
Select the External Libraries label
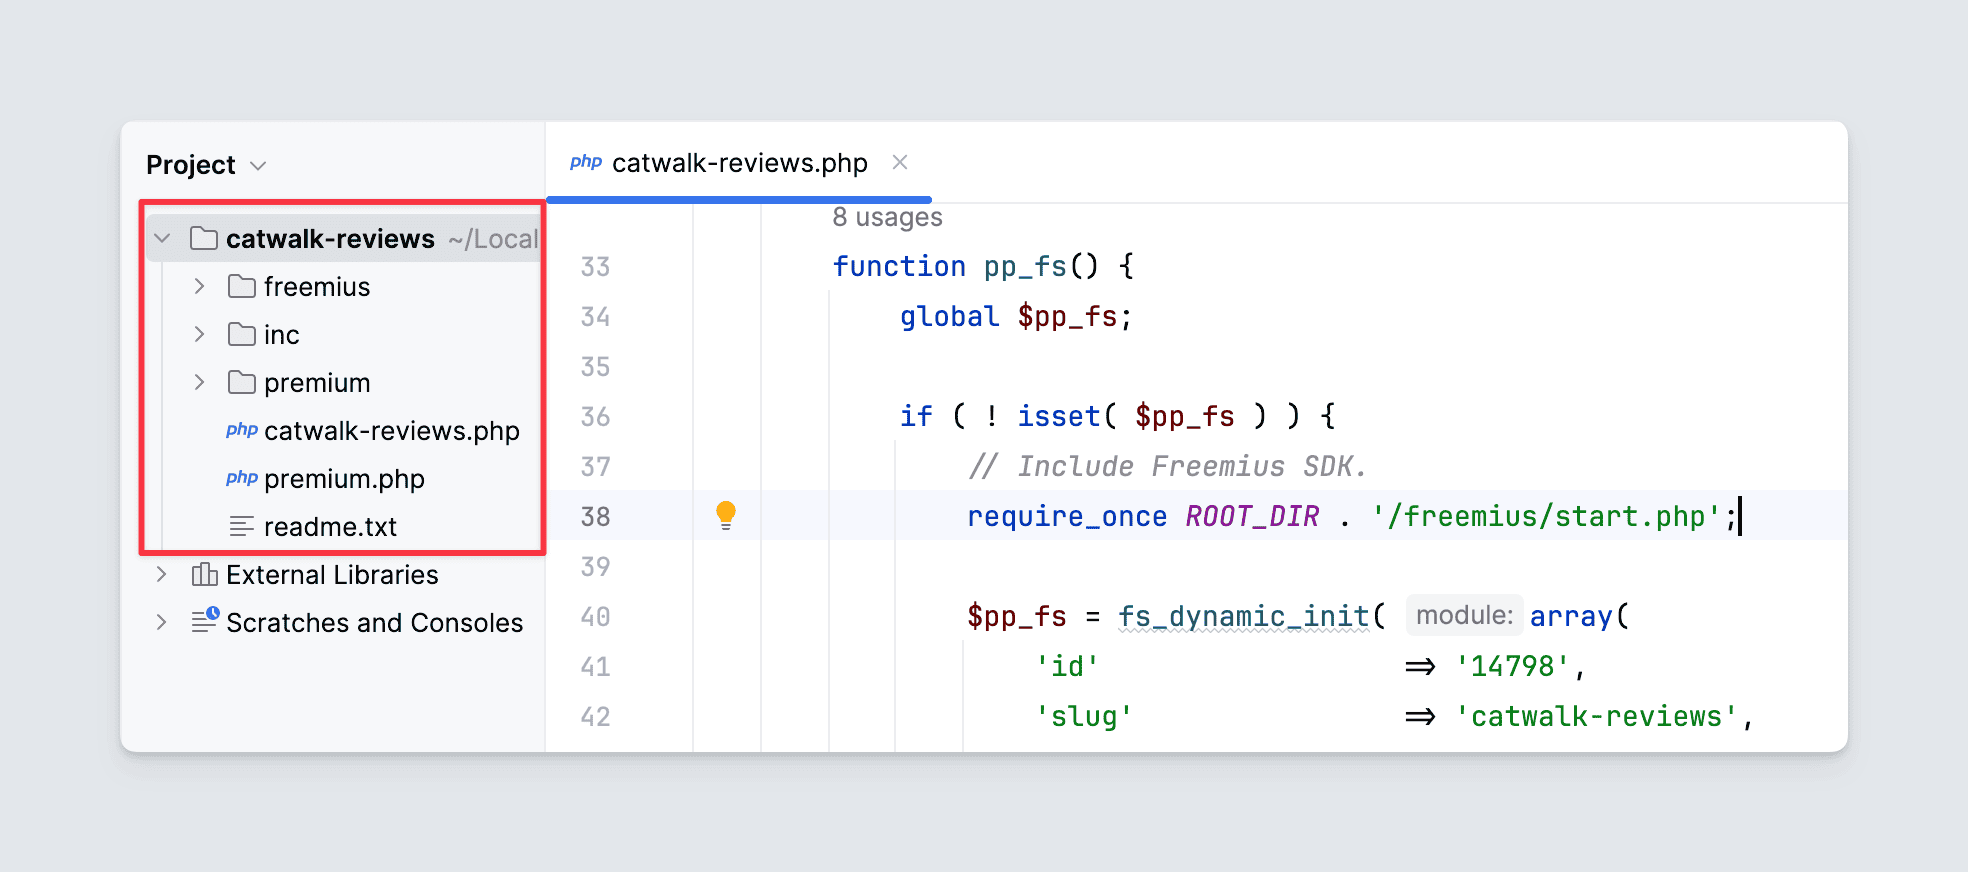332,575
